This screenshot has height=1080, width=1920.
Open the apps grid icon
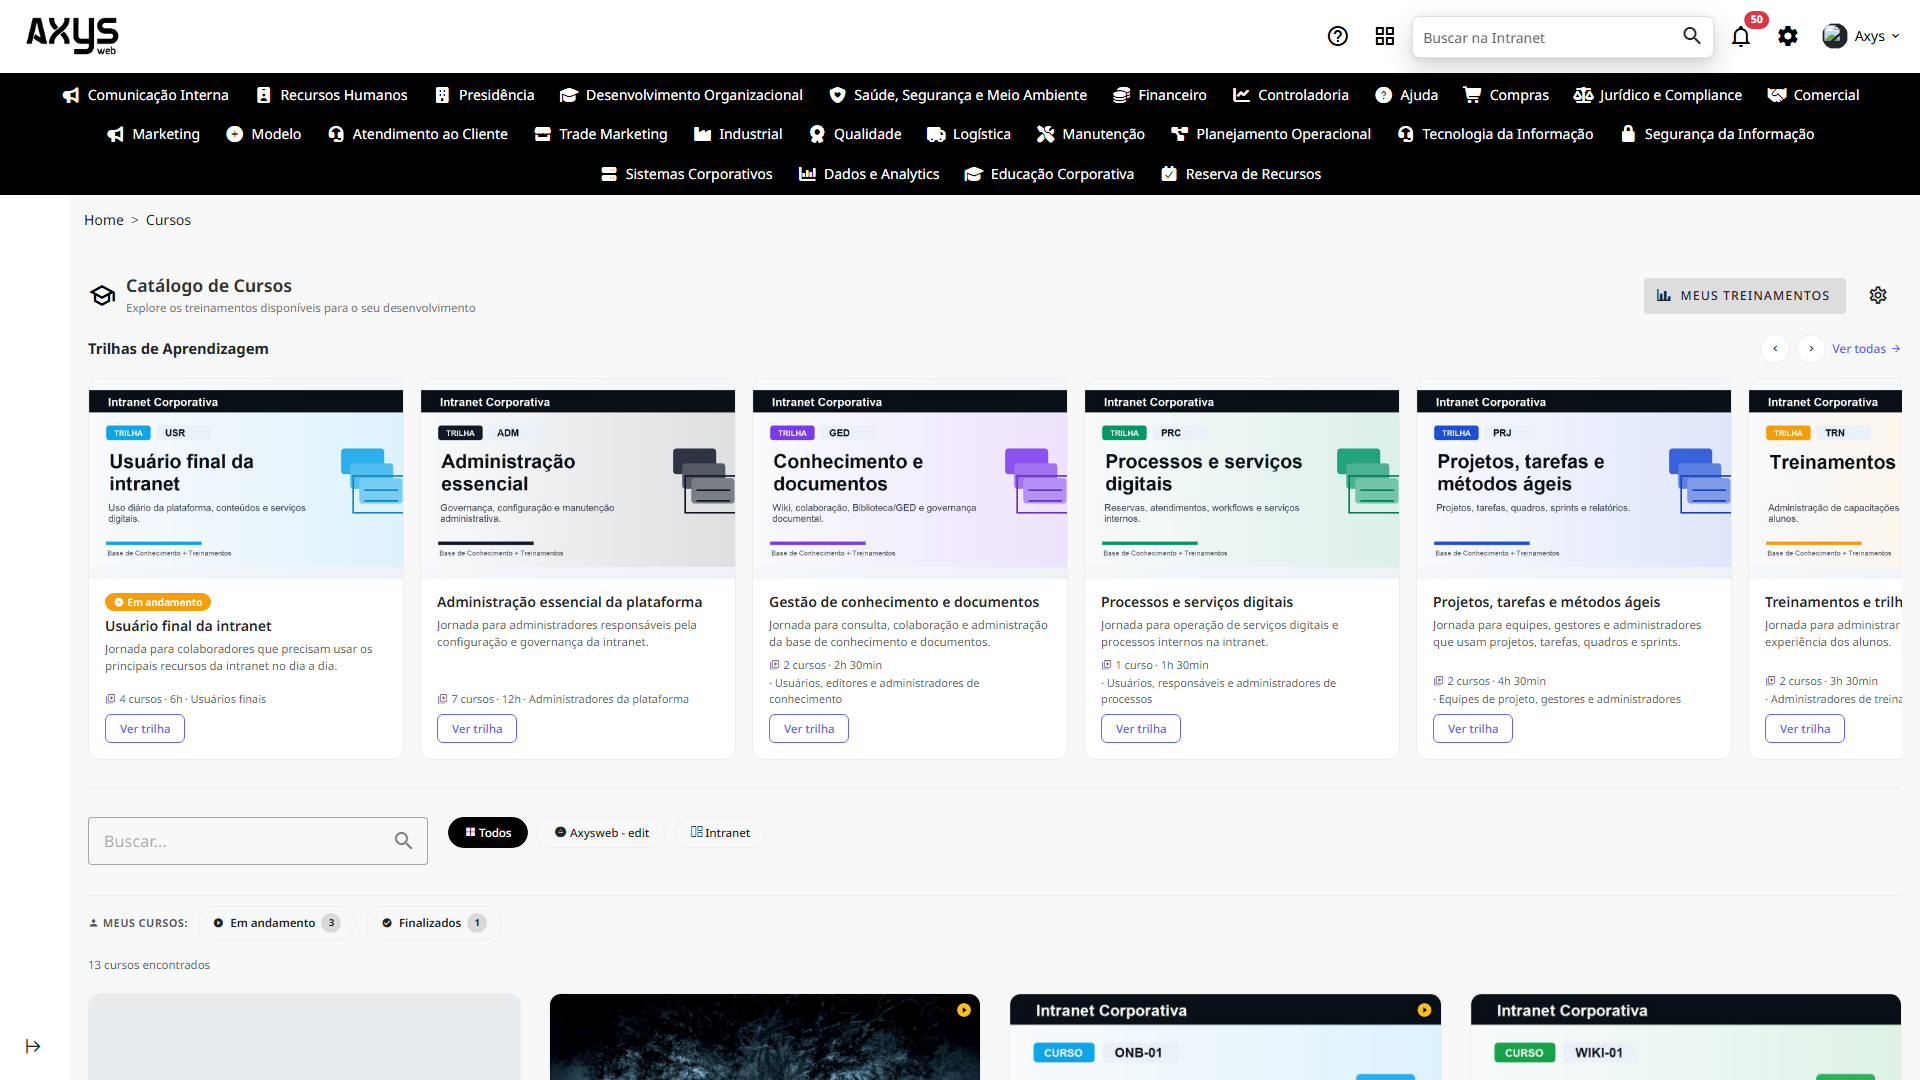point(1384,37)
